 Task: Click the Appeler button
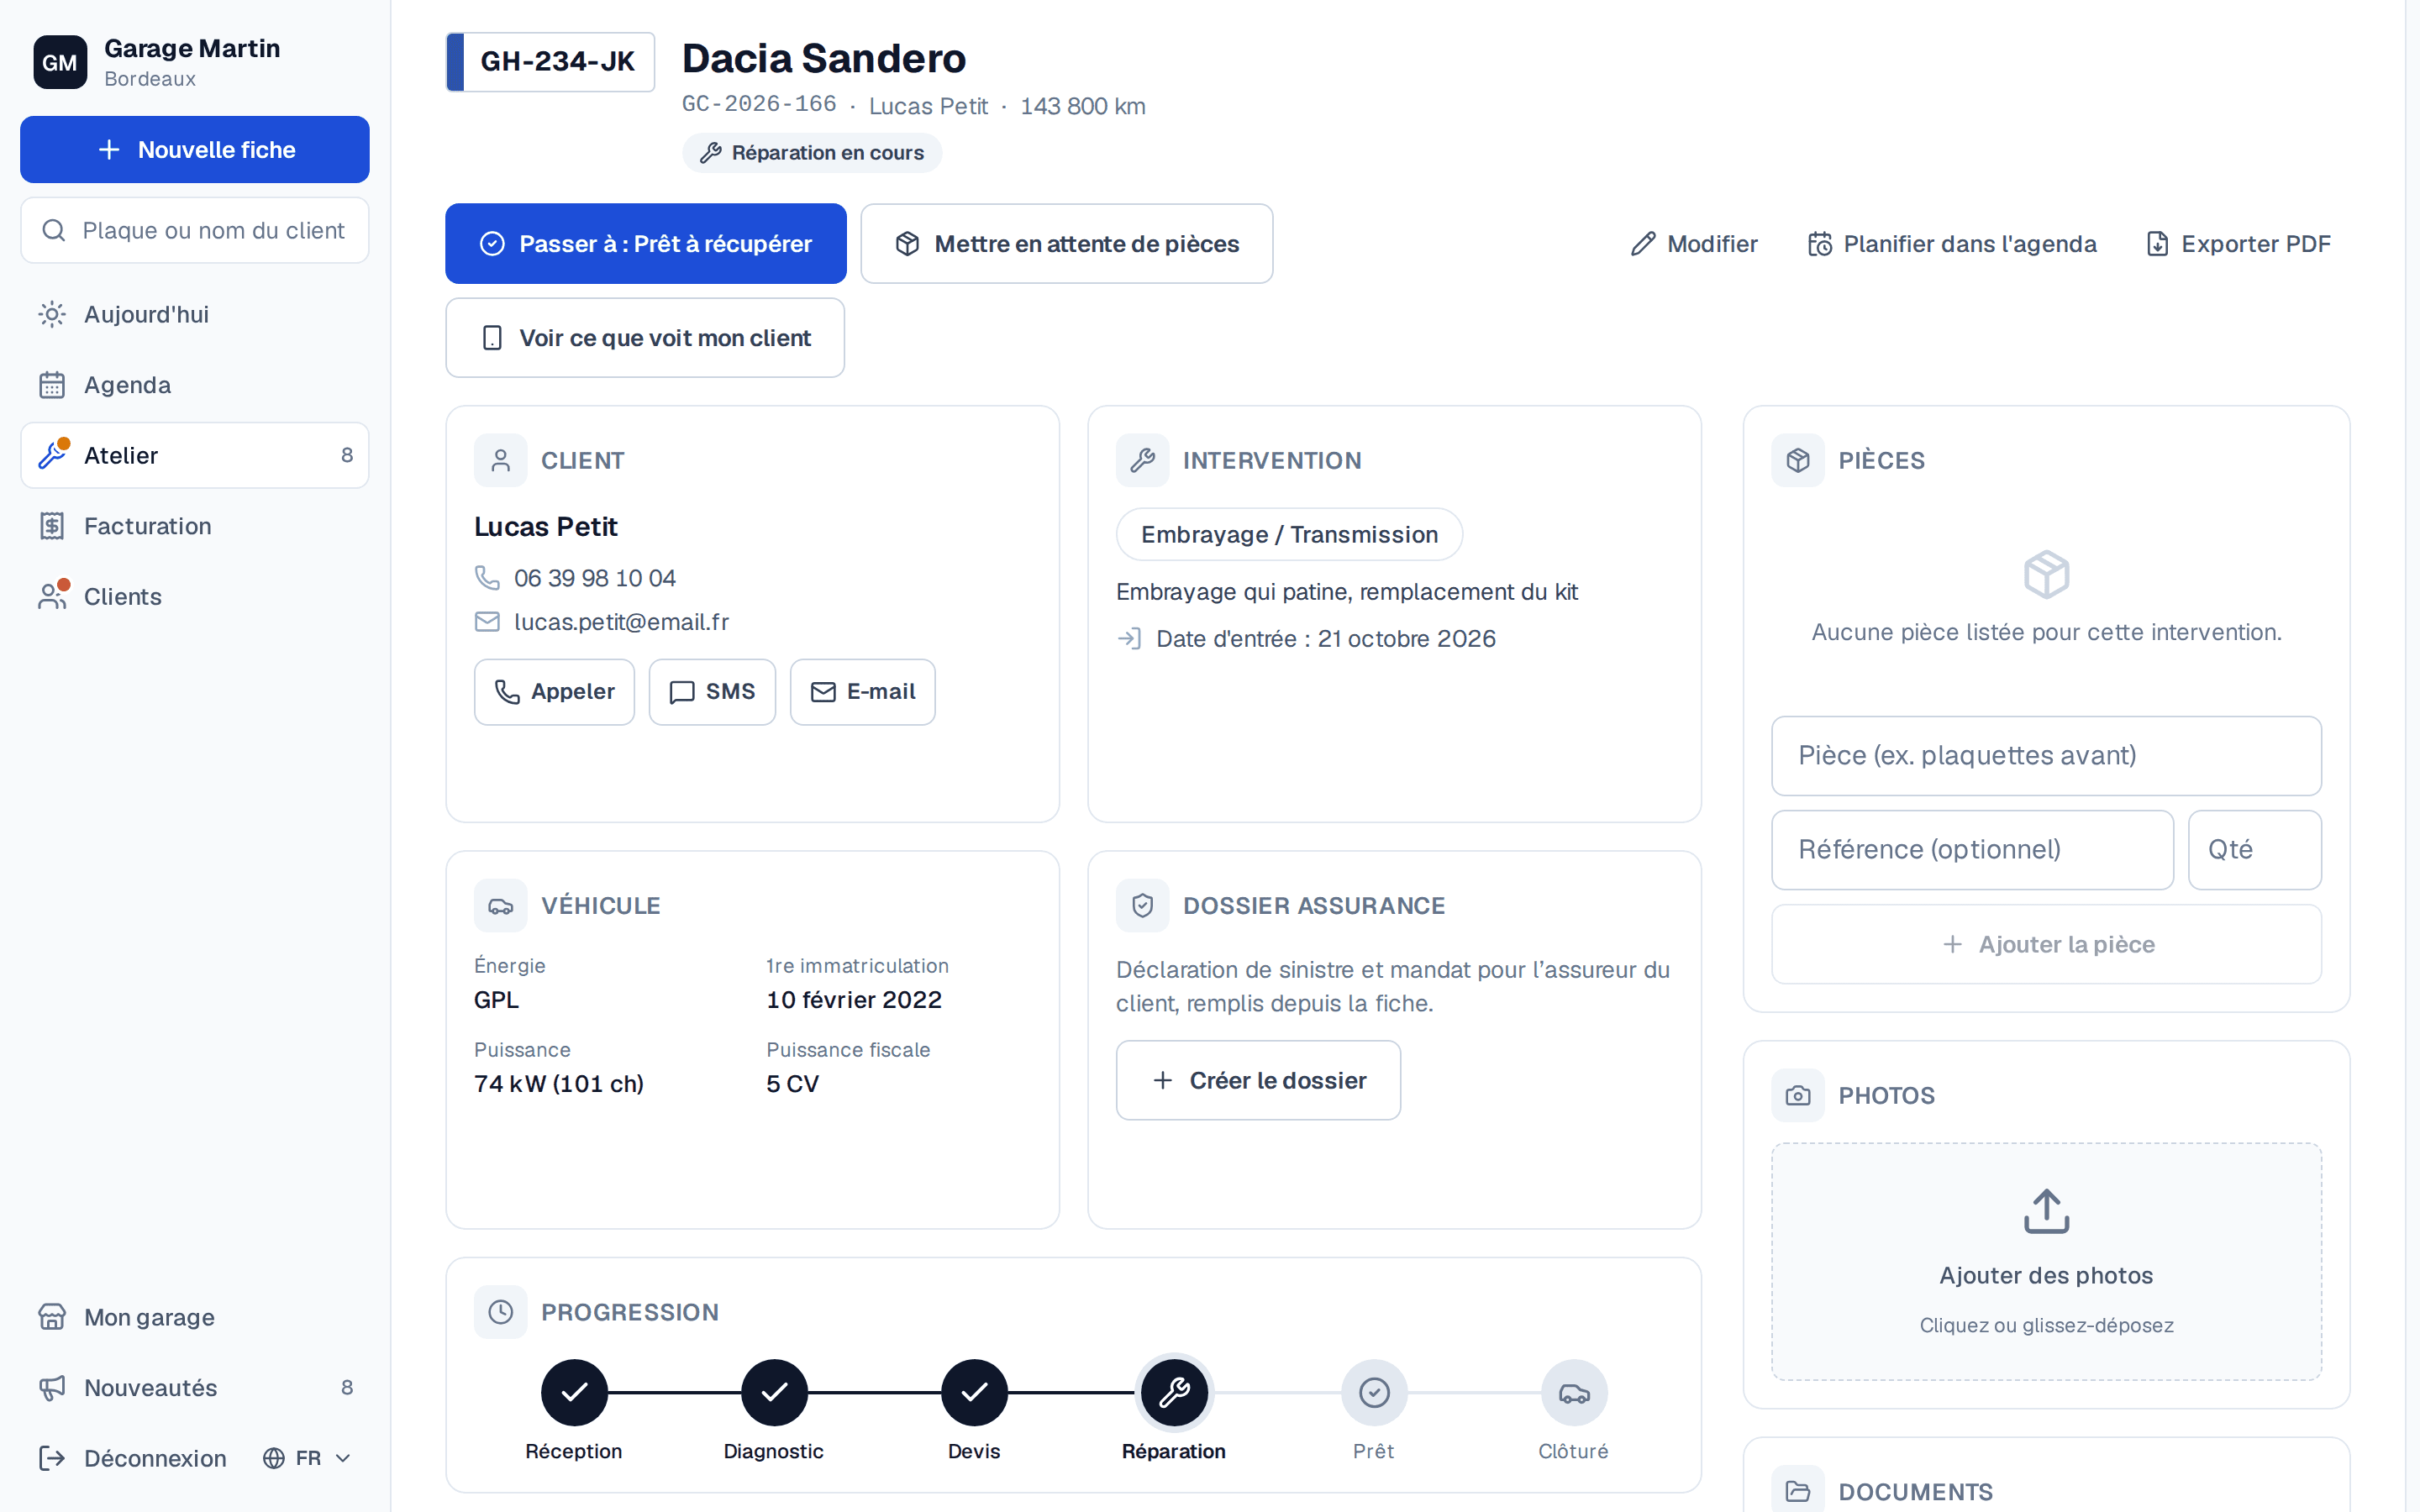coord(554,692)
